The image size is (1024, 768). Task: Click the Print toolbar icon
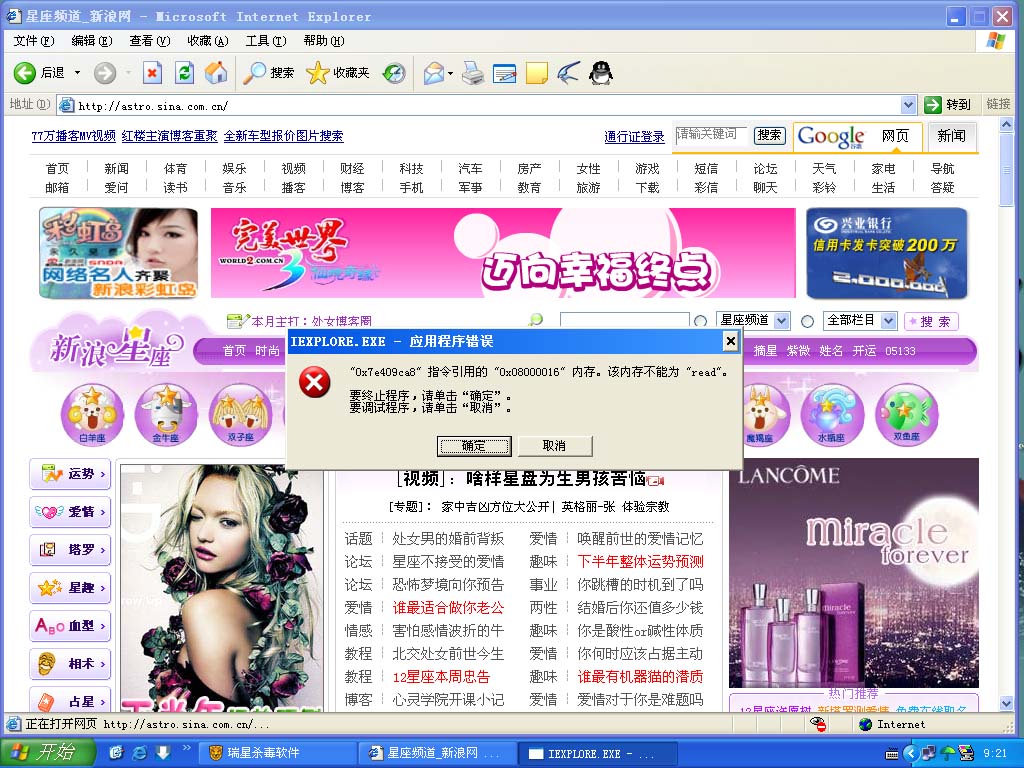473,73
